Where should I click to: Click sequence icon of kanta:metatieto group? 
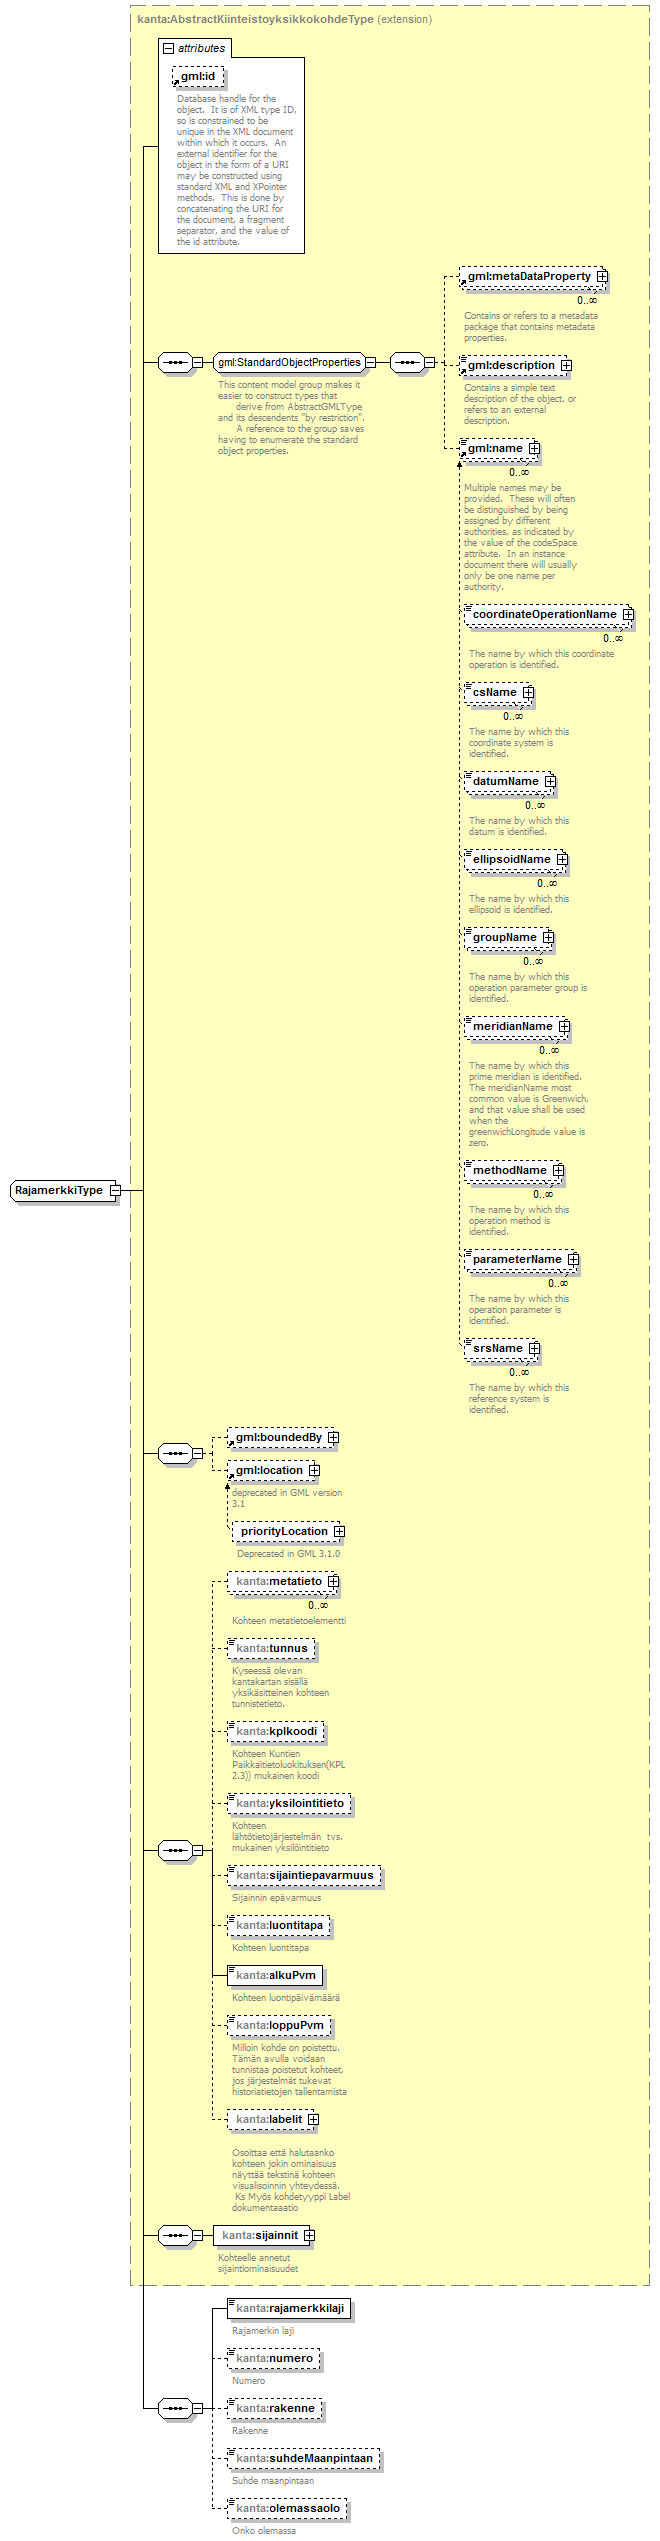(176, 1851)
